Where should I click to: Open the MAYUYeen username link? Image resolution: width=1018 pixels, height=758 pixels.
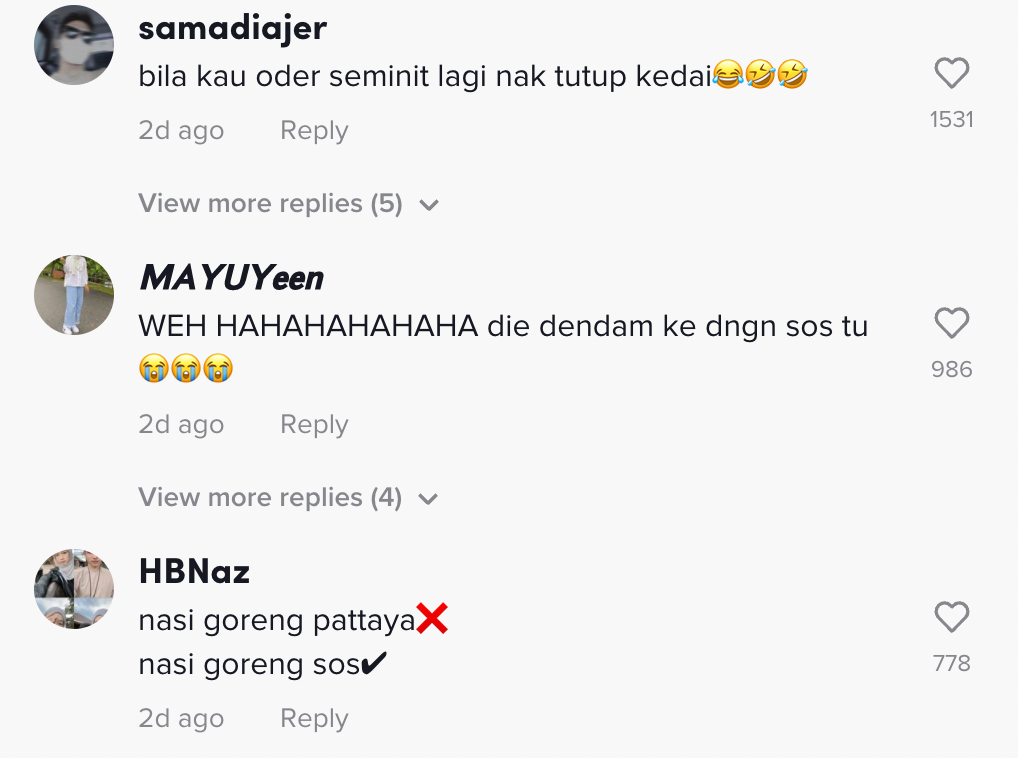pos(231,278)
